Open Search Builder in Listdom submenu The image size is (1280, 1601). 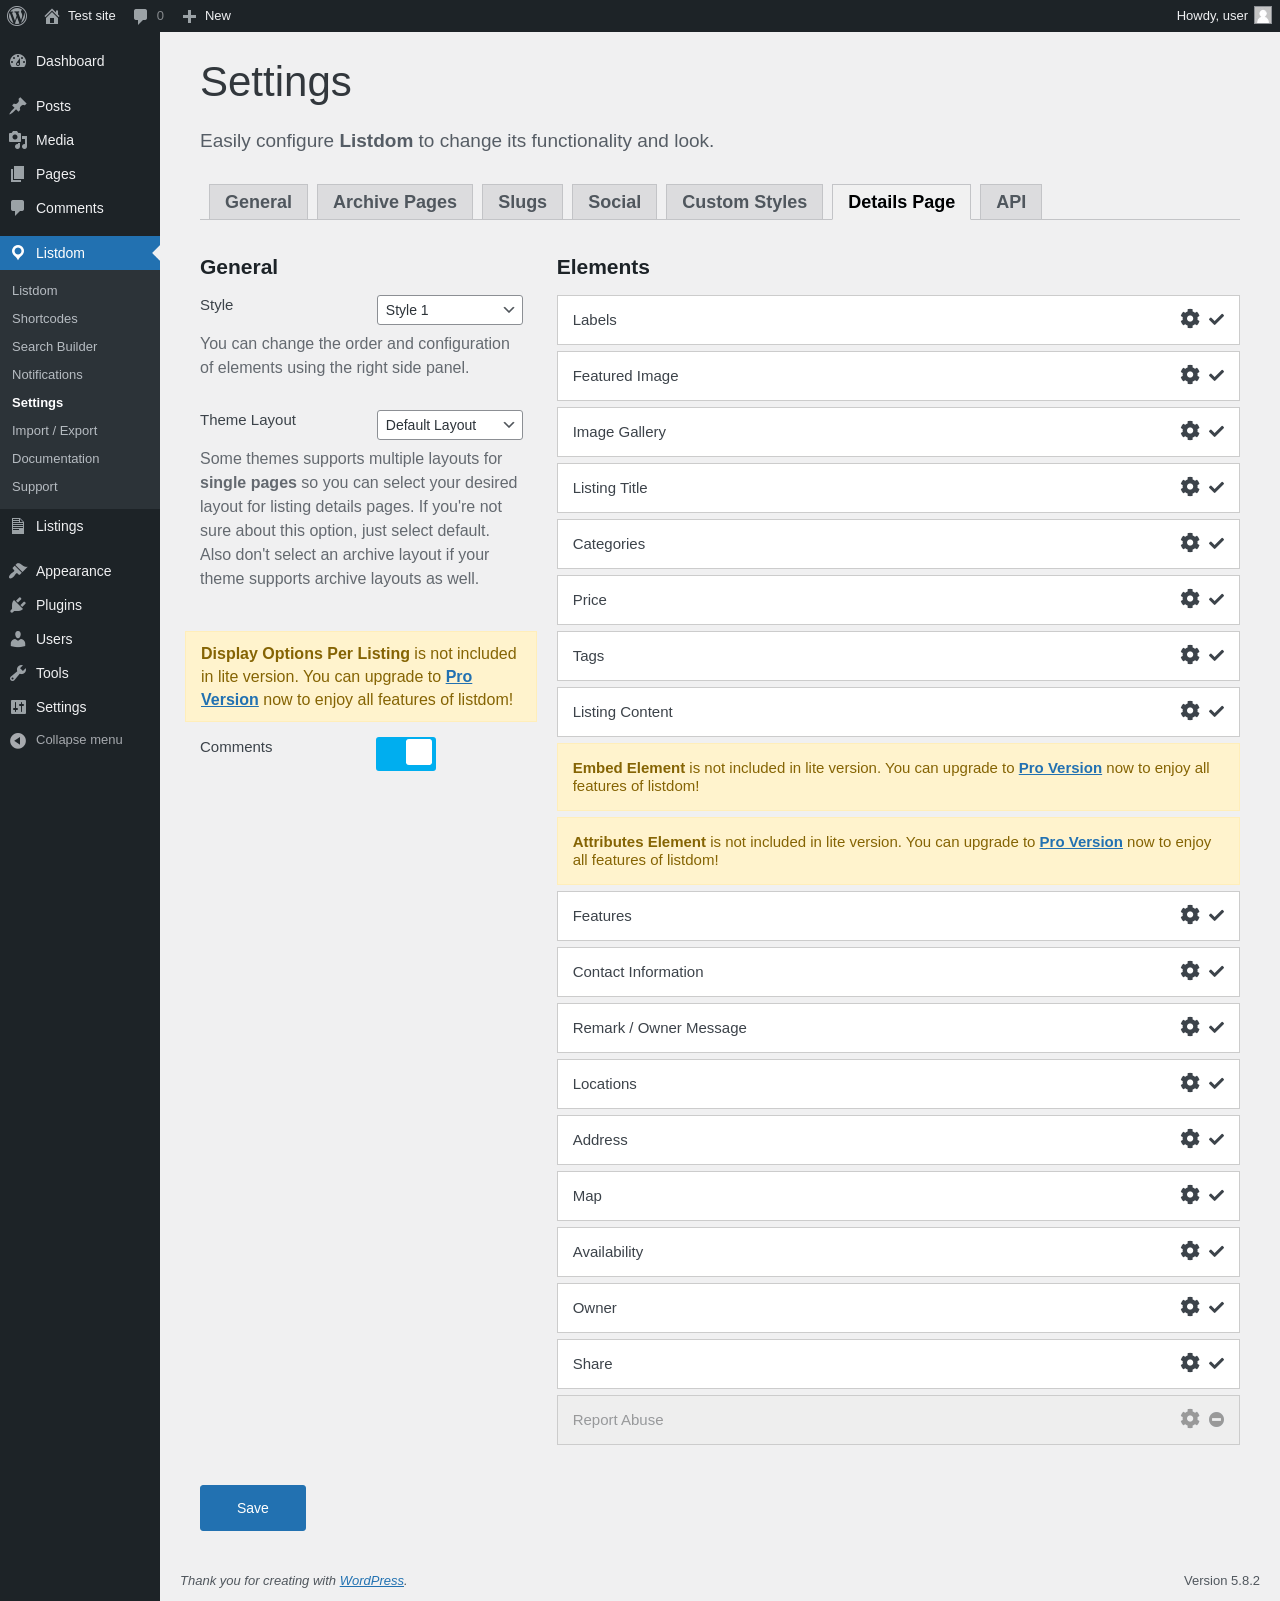tap(55, 347)
